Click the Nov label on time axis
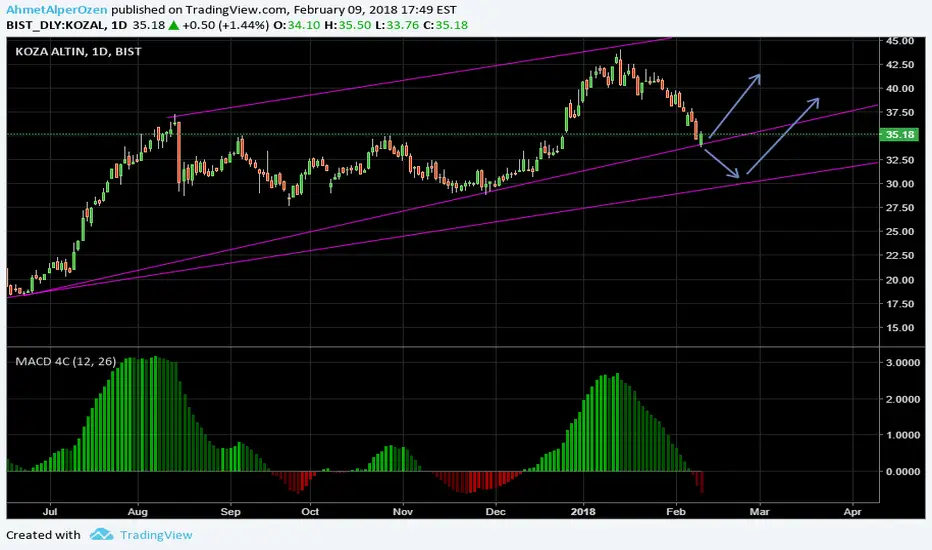 coord(402,511)
